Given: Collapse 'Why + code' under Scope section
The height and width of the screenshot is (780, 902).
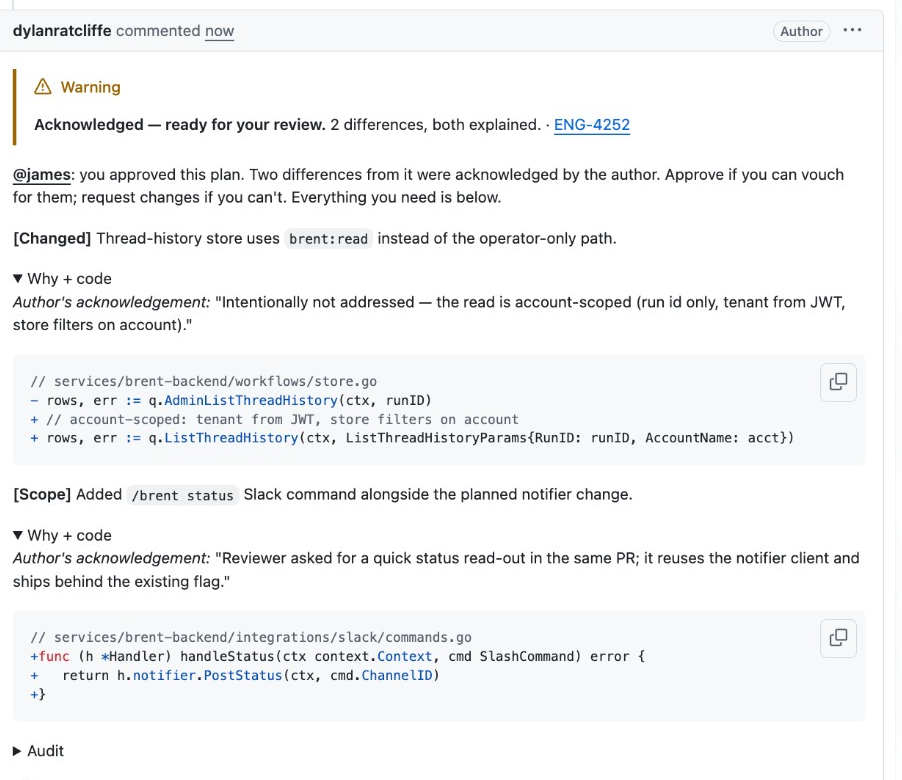Looking at the screenshot, I should tap(62, 535).
